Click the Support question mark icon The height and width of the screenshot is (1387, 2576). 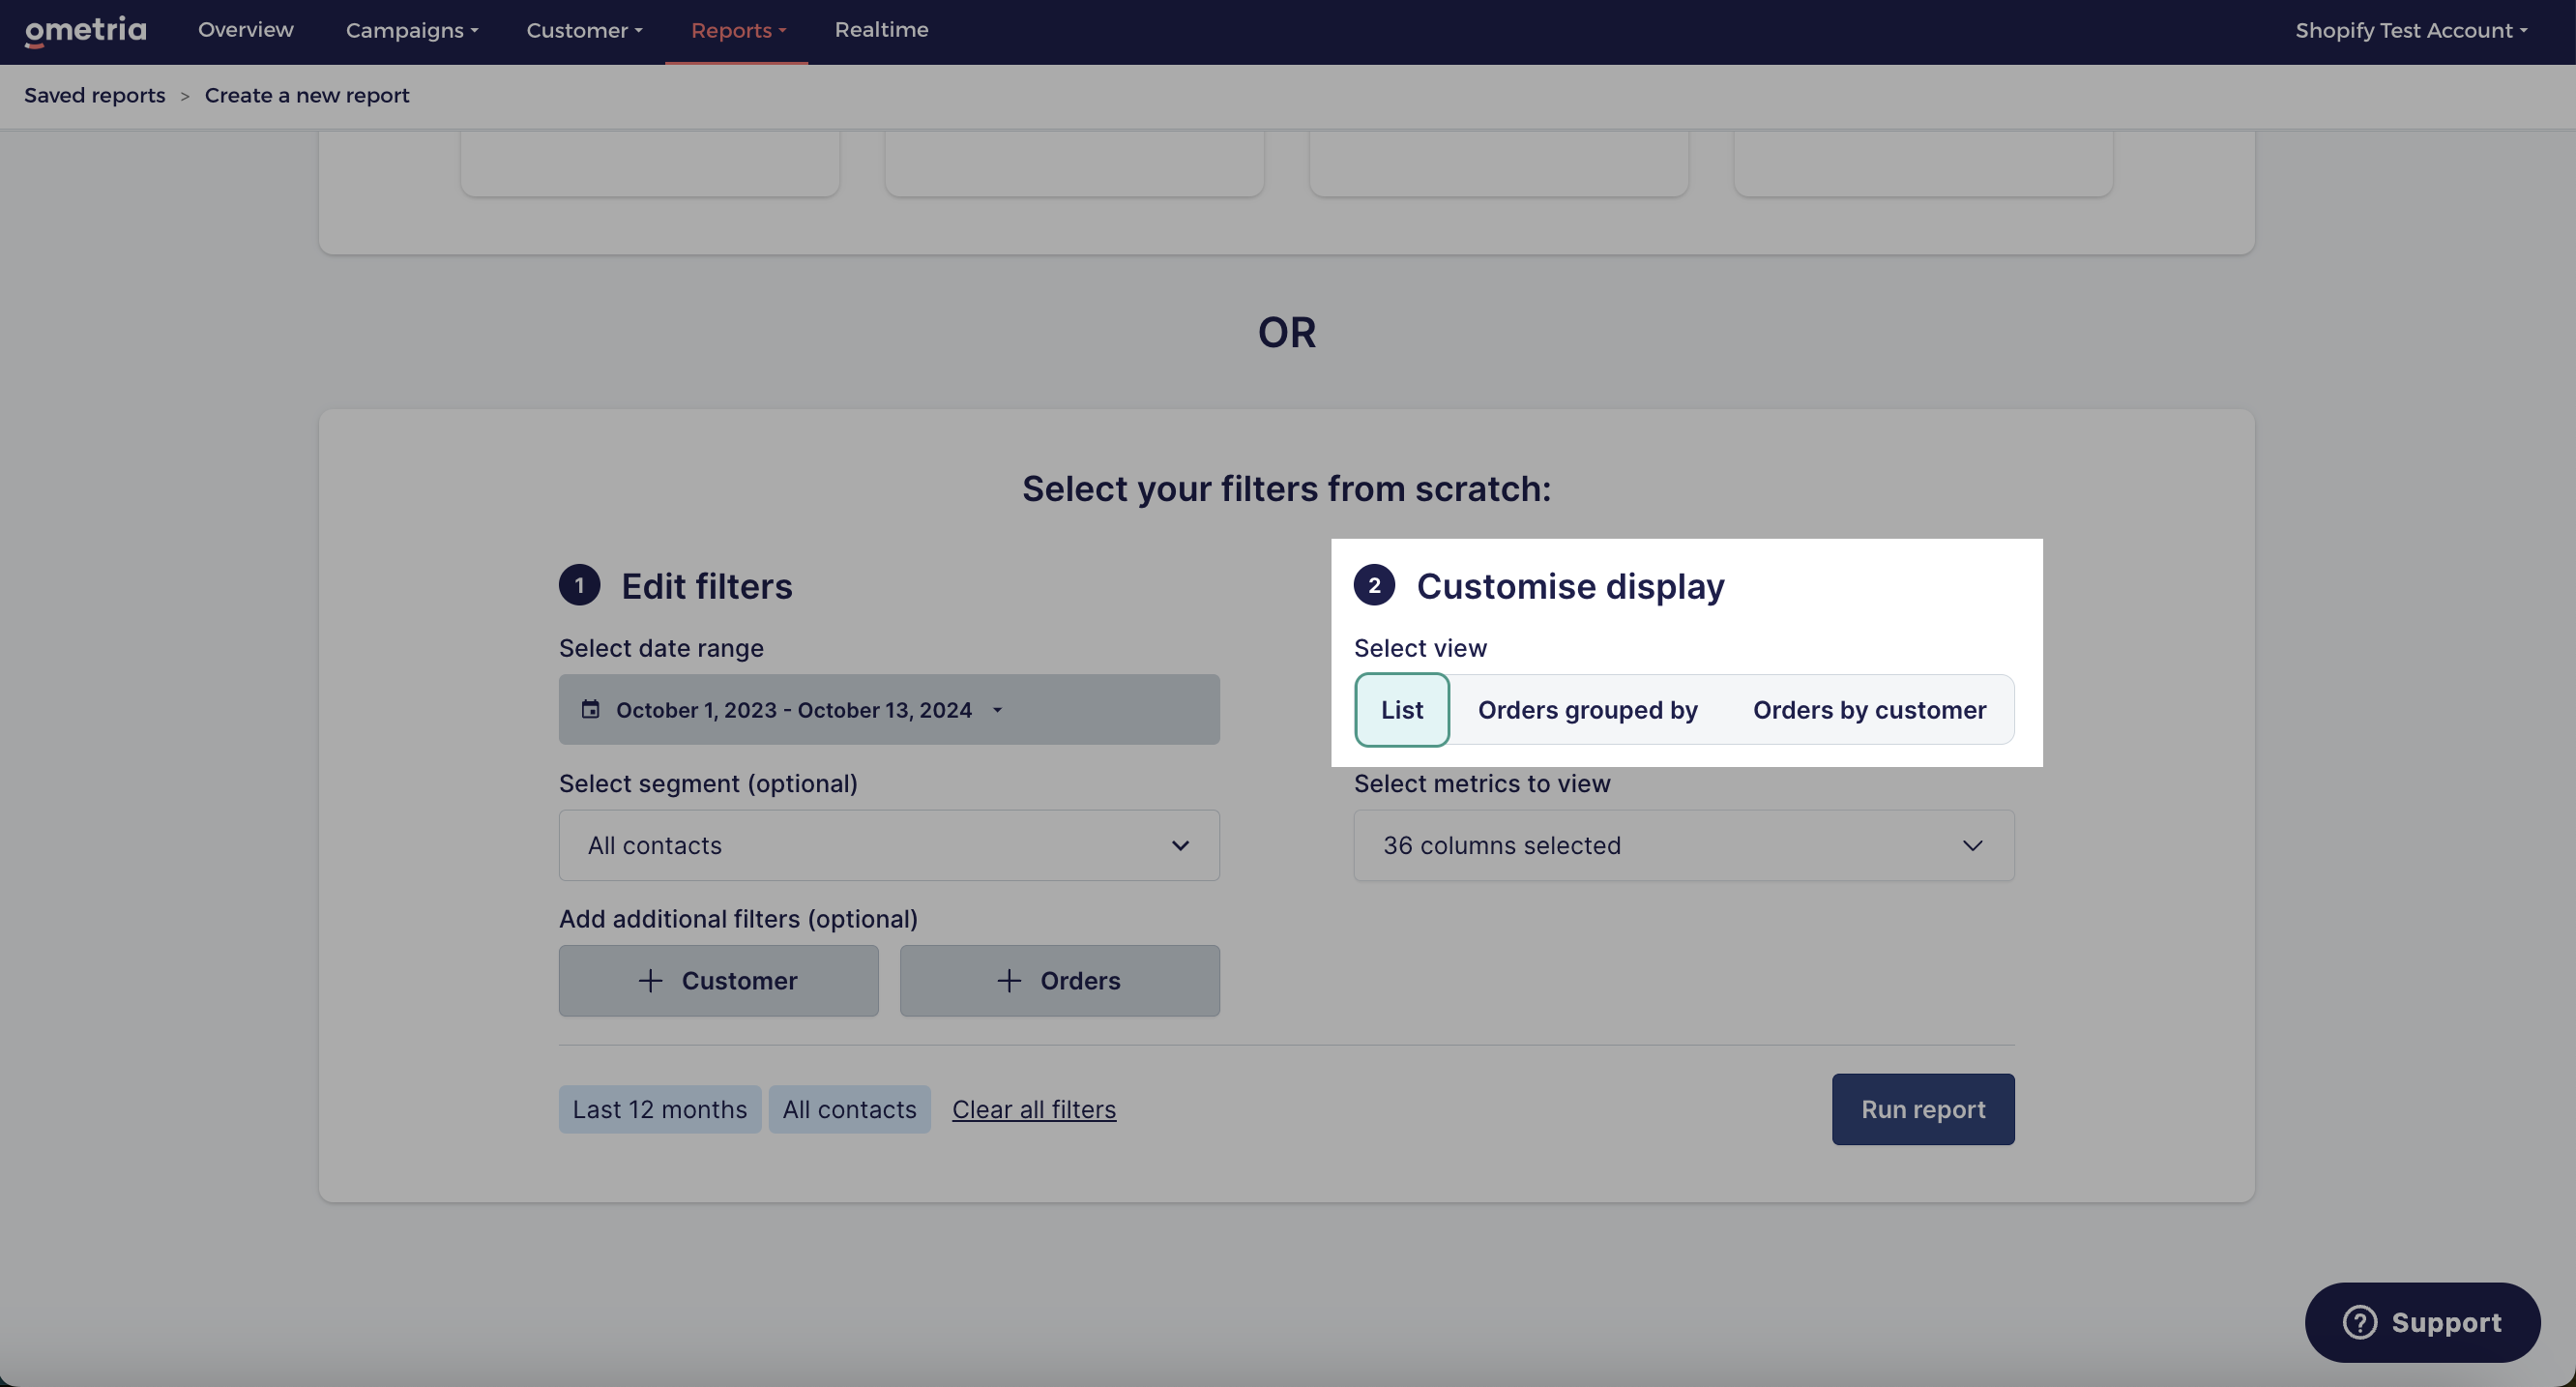tap(2360, 1322)
